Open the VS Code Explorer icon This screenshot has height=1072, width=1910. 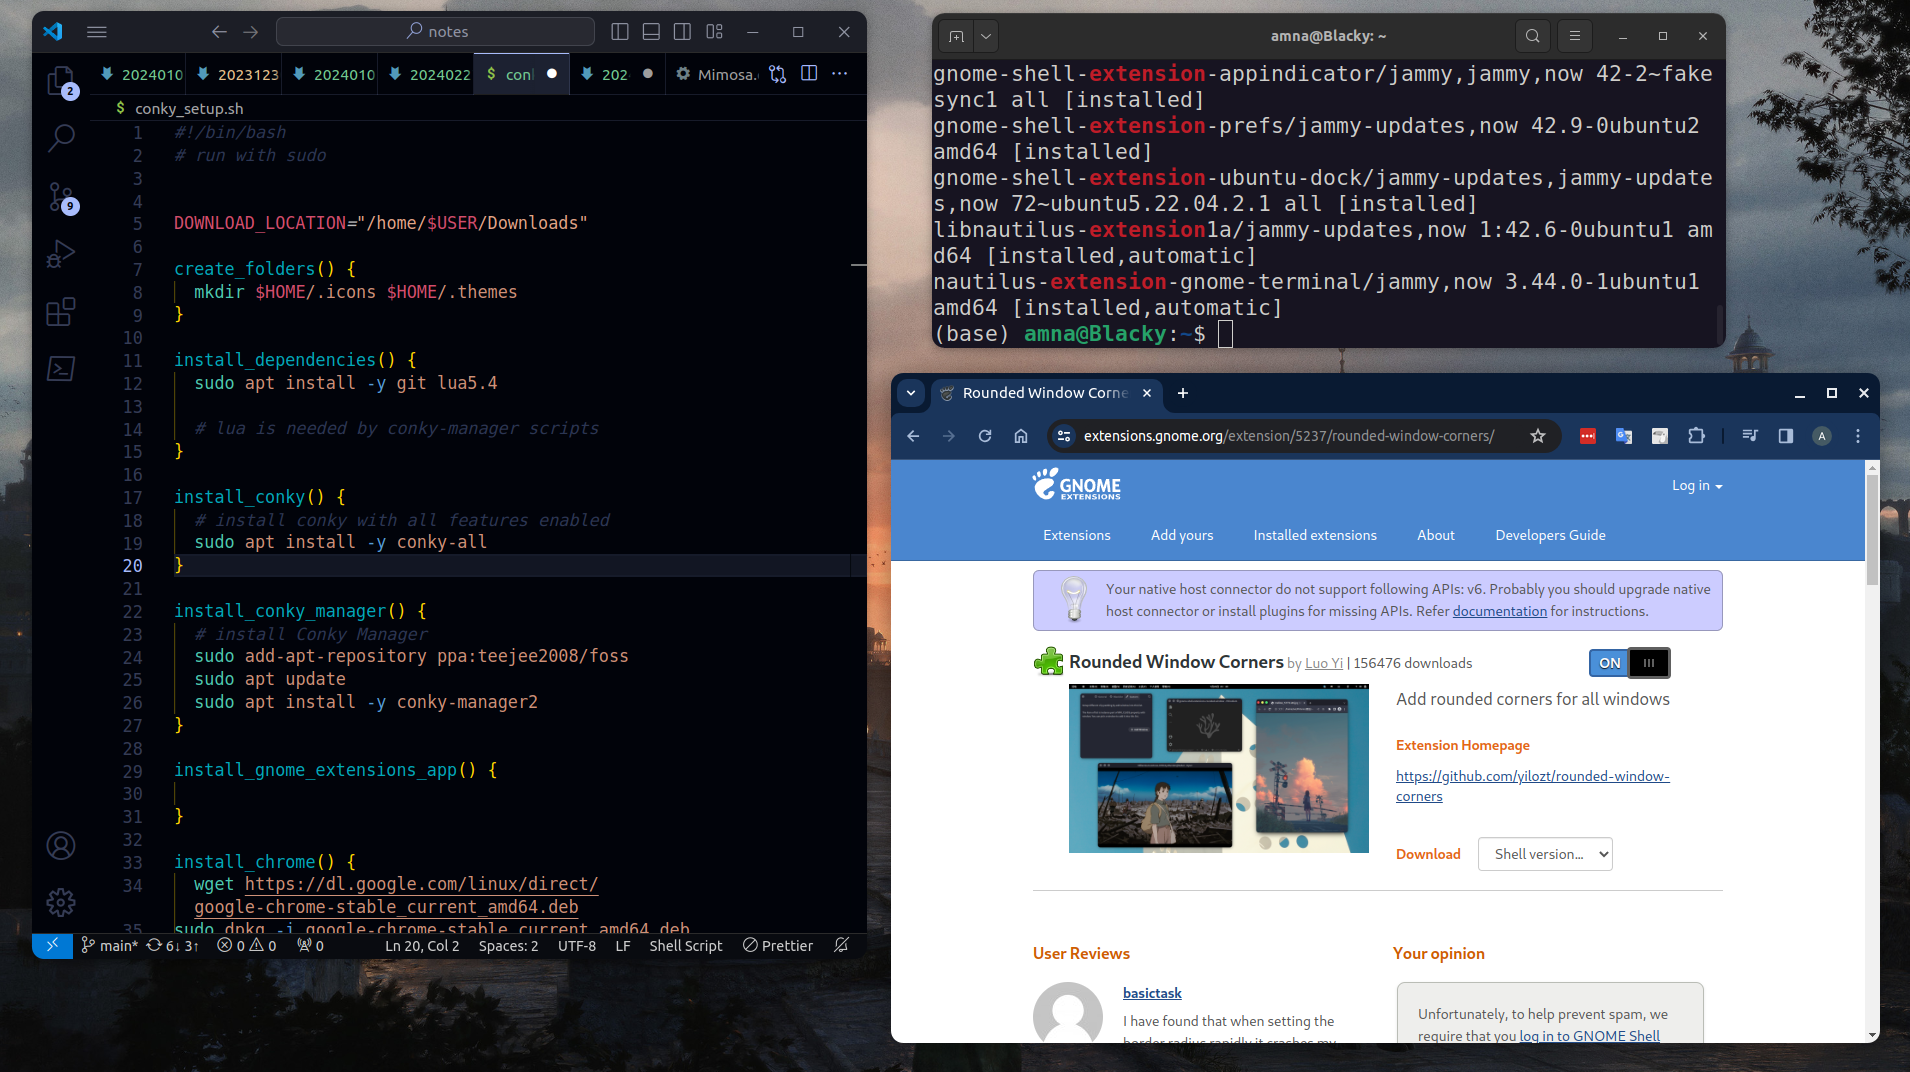coord(61,81)
